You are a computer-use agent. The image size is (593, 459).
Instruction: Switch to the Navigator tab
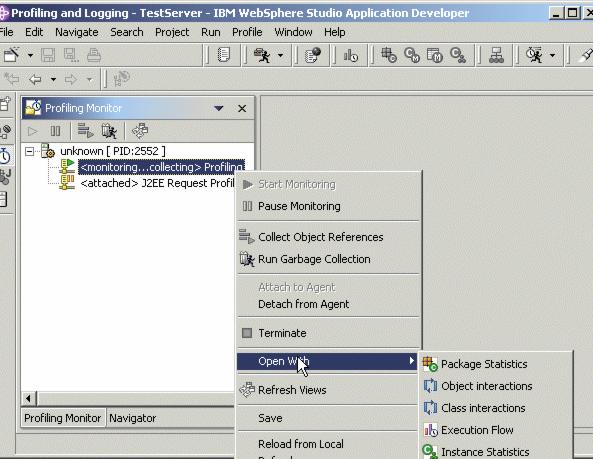pos(133,418)
